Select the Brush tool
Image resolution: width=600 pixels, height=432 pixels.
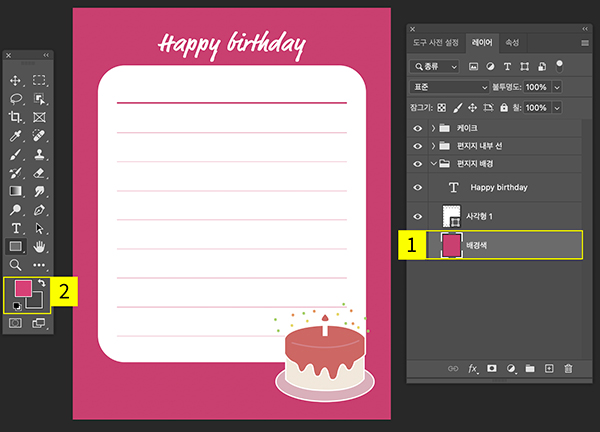15,154
